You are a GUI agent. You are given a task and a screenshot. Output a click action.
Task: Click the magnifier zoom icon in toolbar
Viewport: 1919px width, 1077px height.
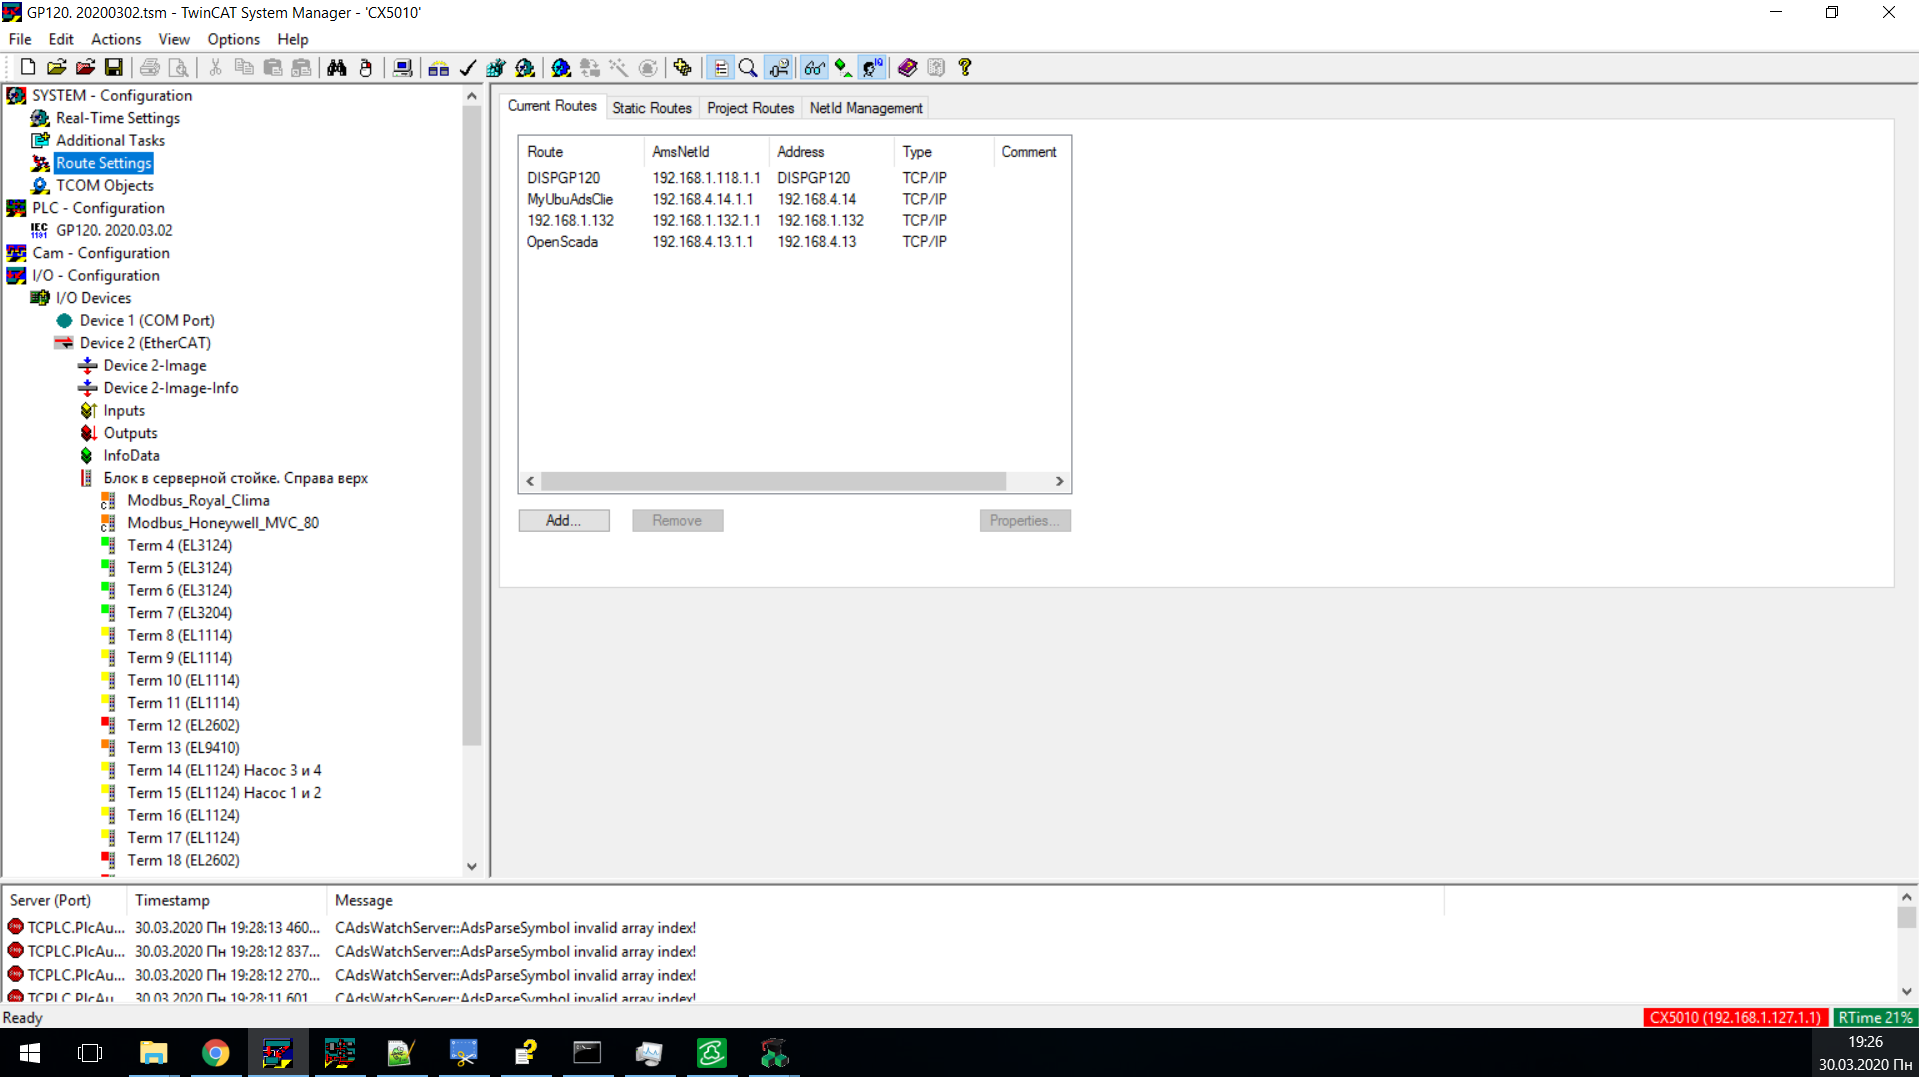748,68
